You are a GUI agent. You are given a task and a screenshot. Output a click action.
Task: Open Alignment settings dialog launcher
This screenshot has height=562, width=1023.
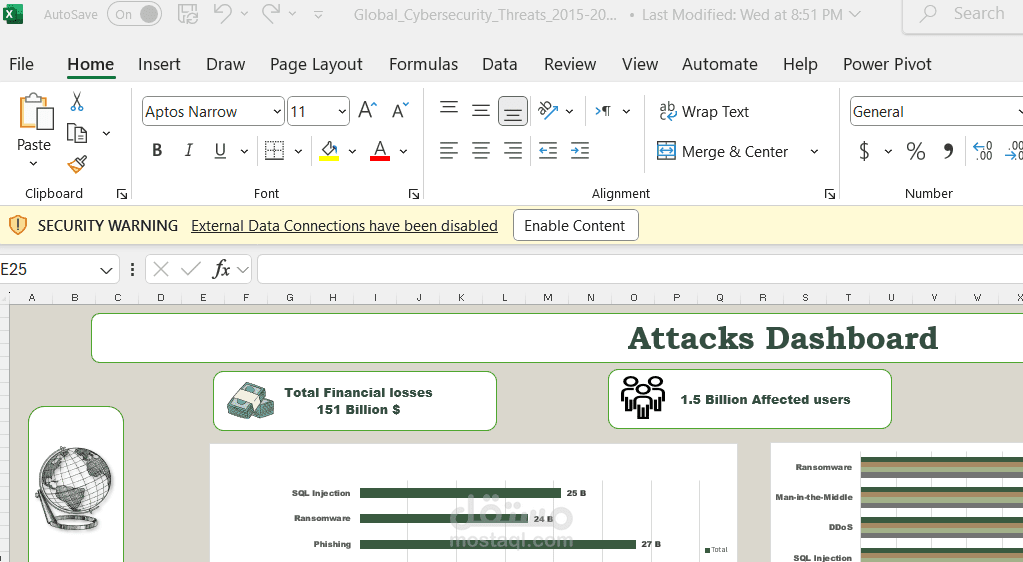point(830,194)
